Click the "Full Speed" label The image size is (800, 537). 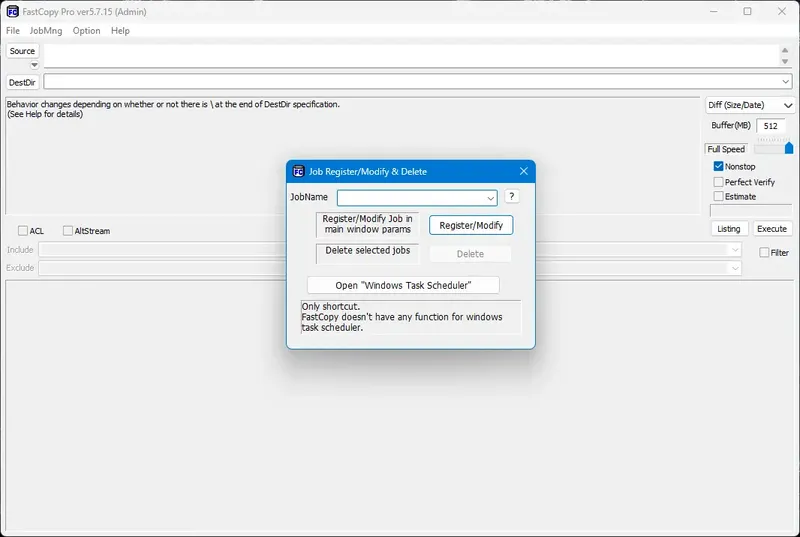[x=726, y=149]
